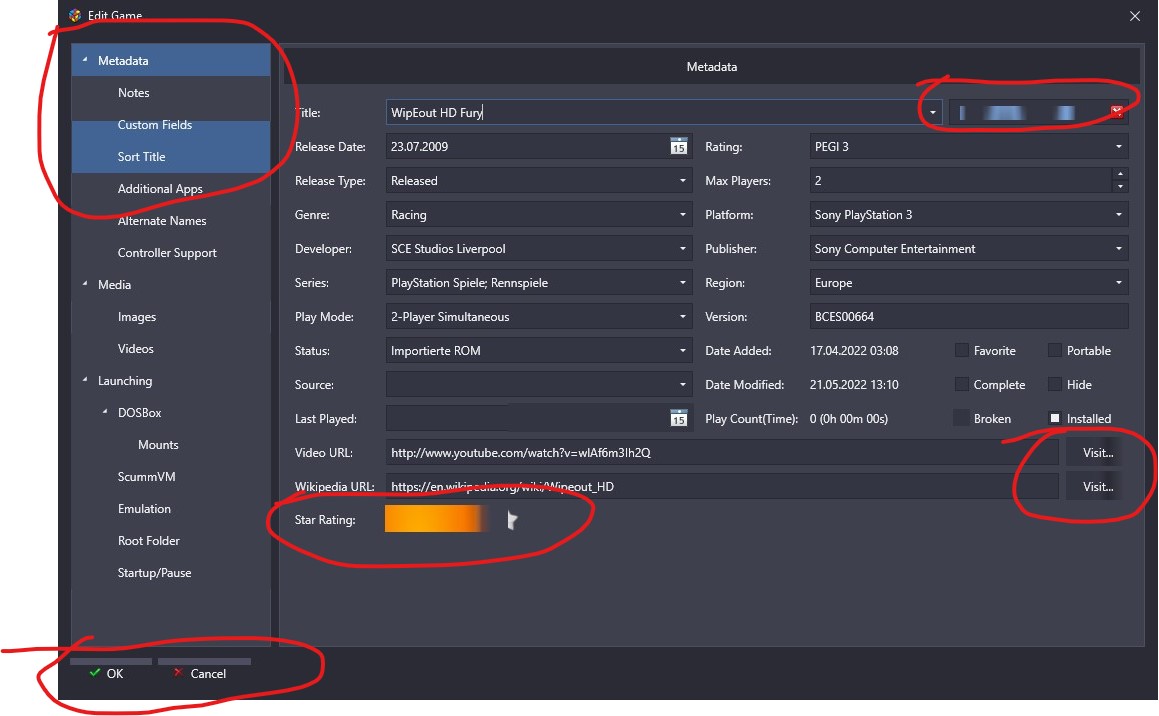Confirm changes with the OK button

(x=111, y=672)
